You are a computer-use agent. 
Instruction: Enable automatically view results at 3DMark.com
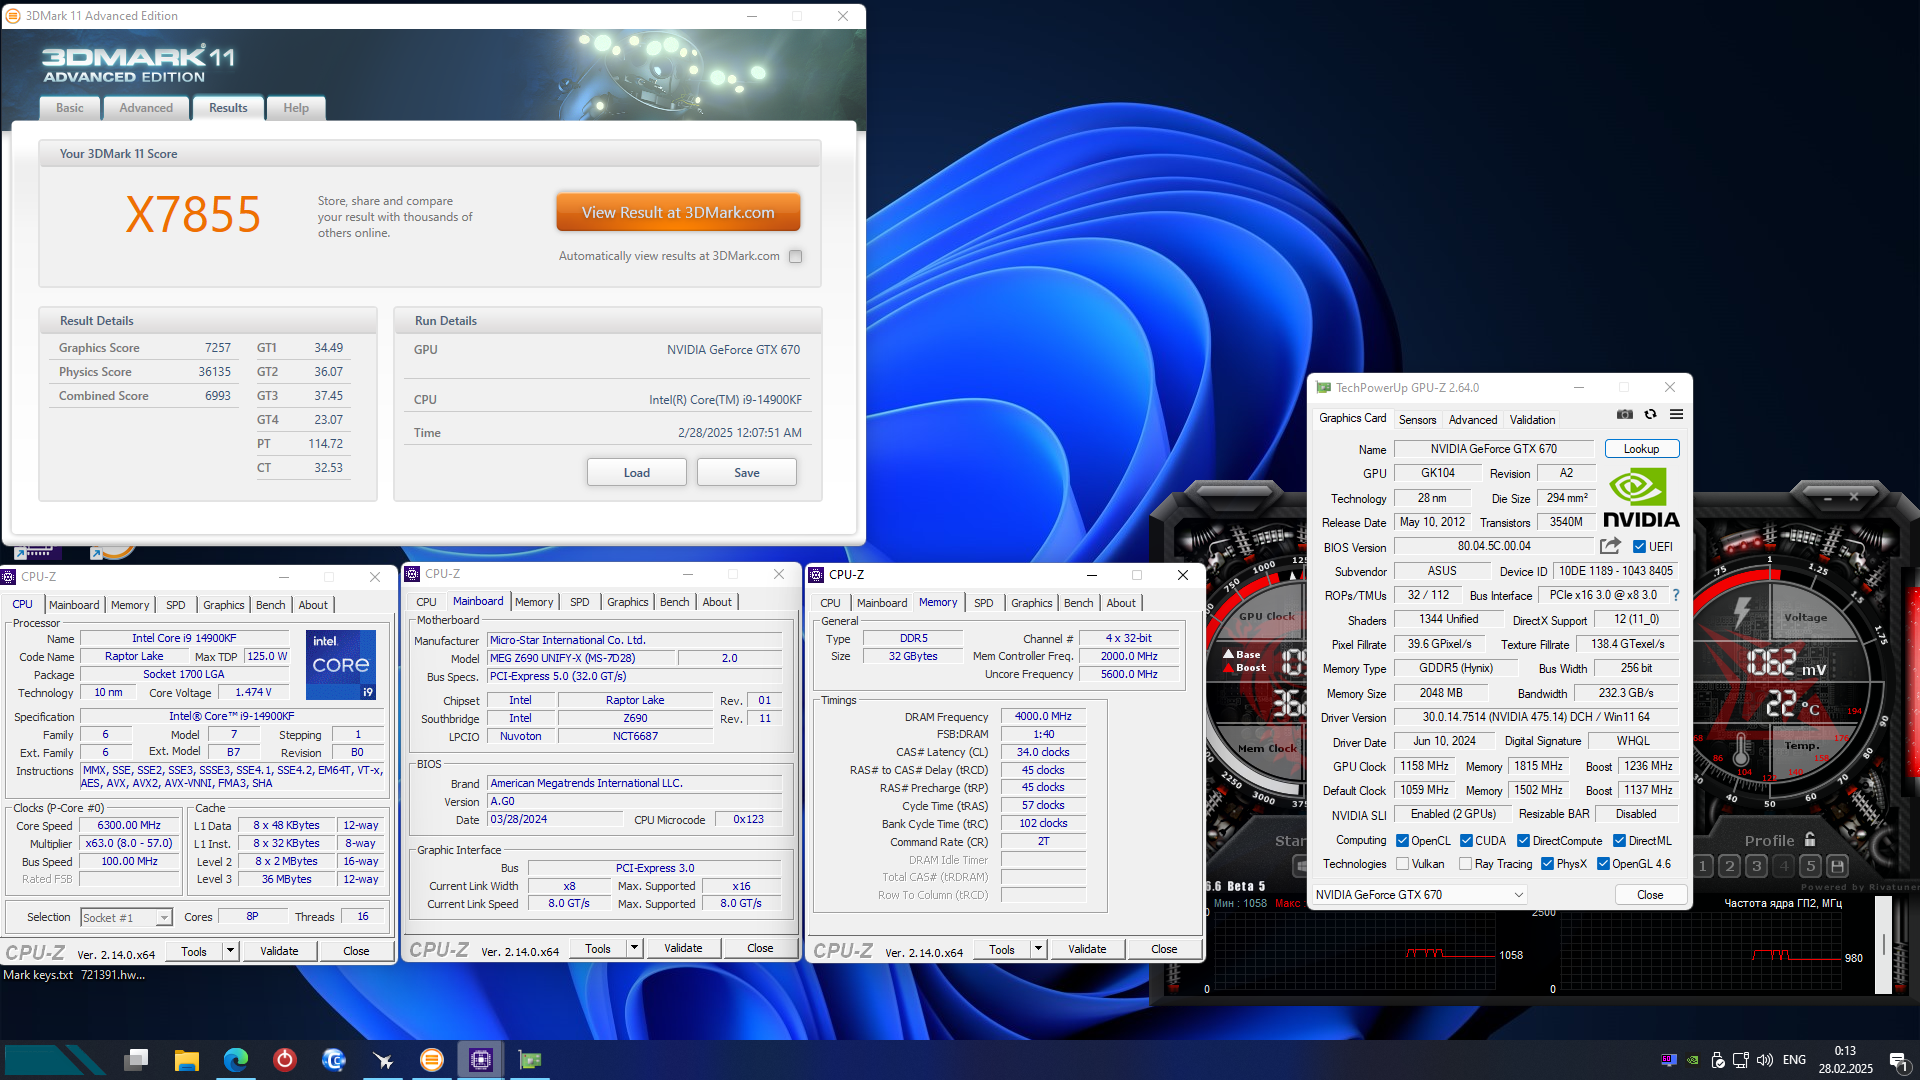[x=796, y=256]
